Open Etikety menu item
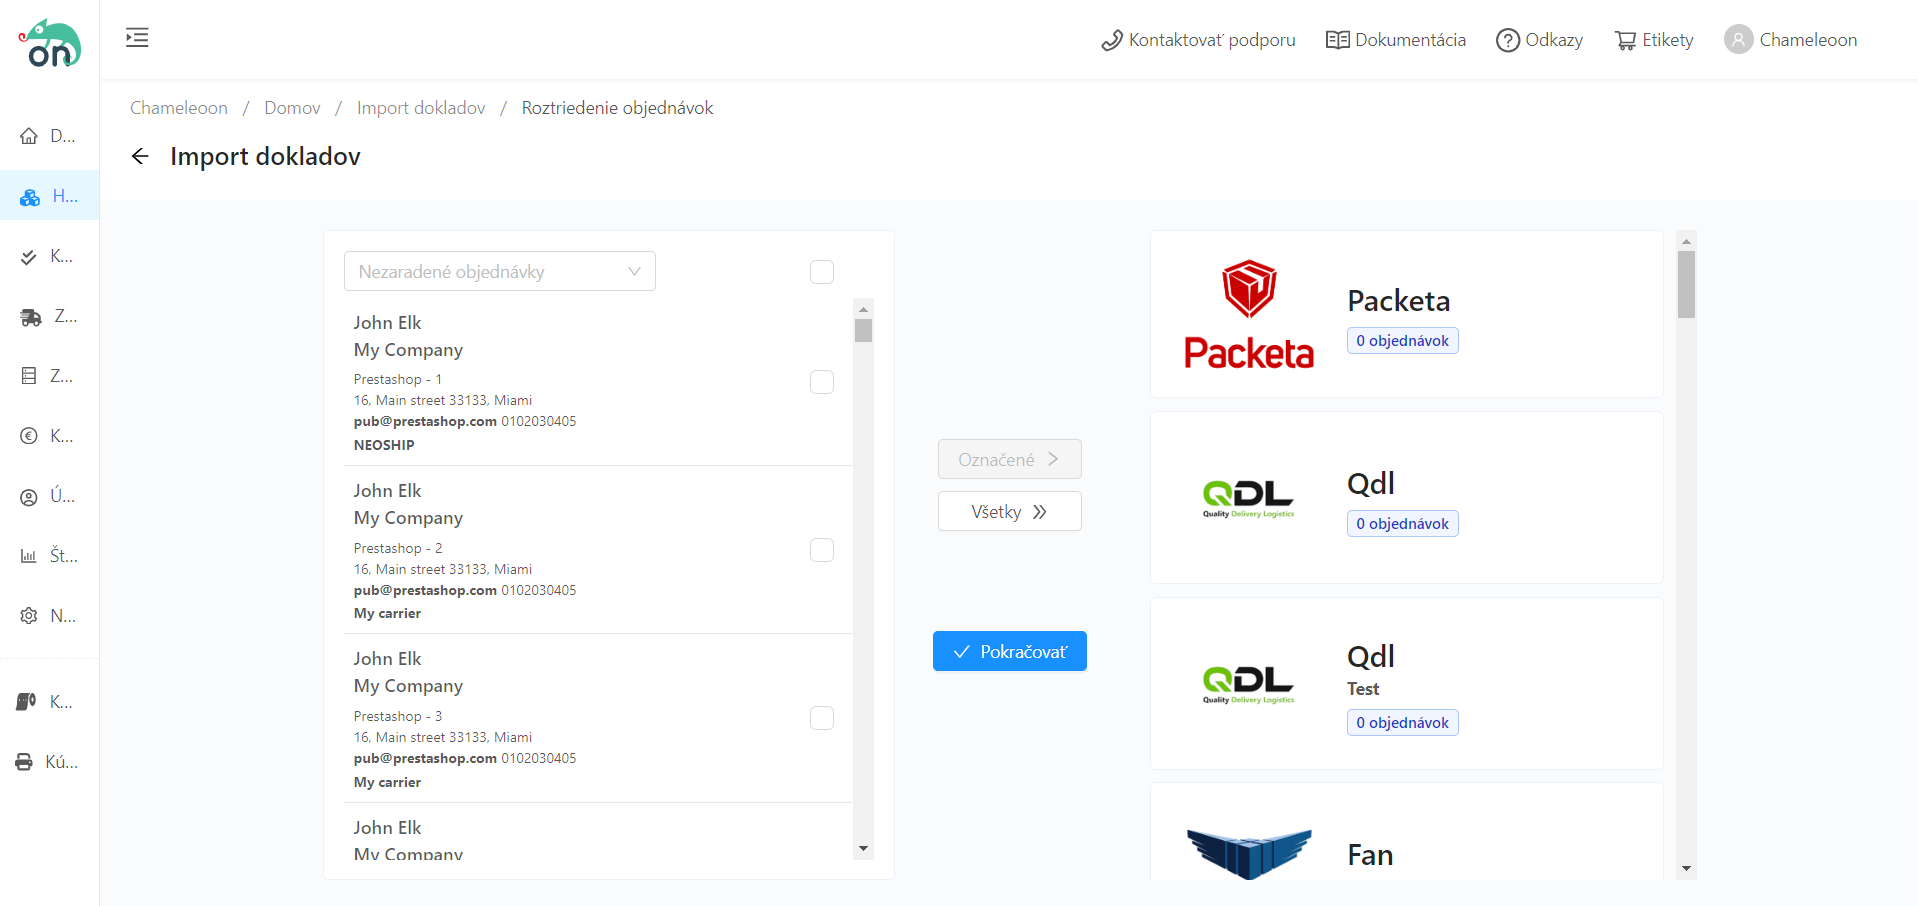Image resolution: width=1918 pixels, height=906 pixels. click(x=1654, y=40)
